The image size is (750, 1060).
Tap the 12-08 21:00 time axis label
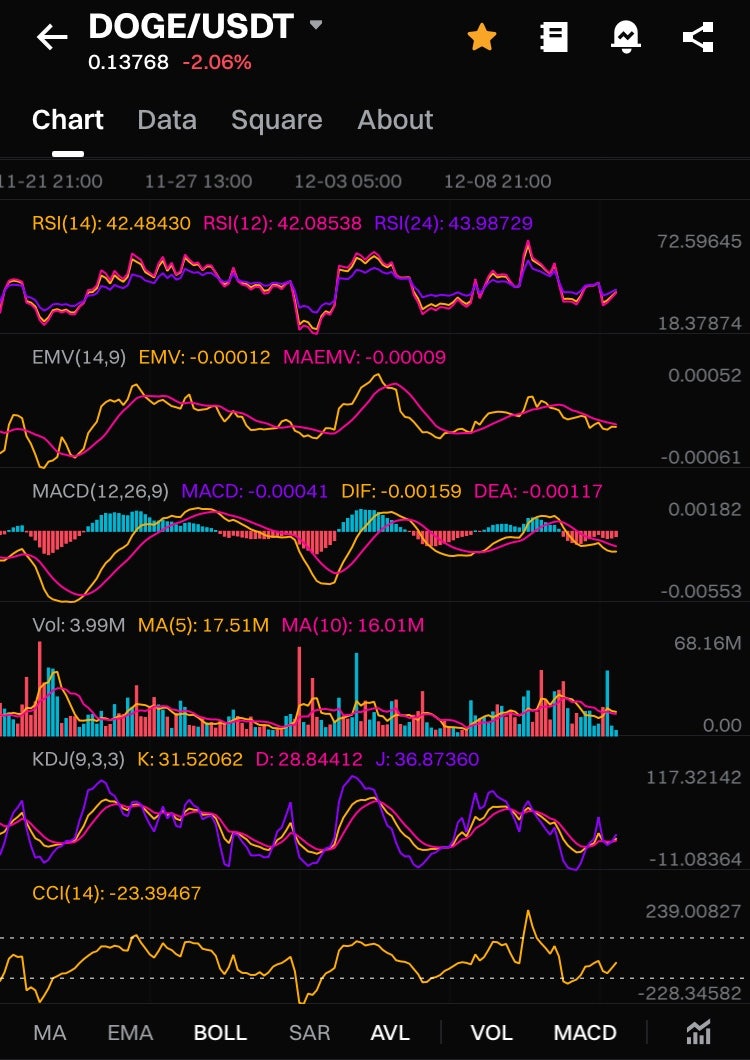[497, 181]
